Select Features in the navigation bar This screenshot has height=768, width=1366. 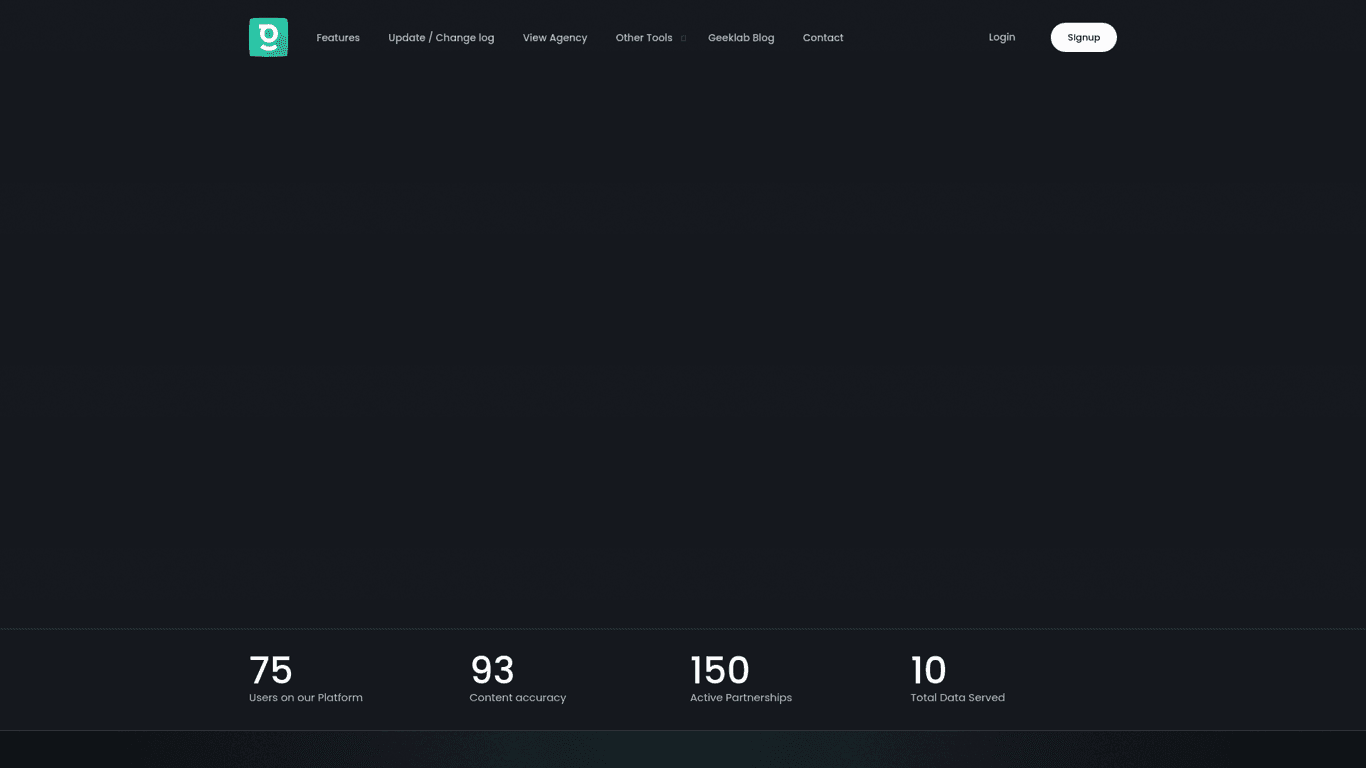tap(338, 37)
